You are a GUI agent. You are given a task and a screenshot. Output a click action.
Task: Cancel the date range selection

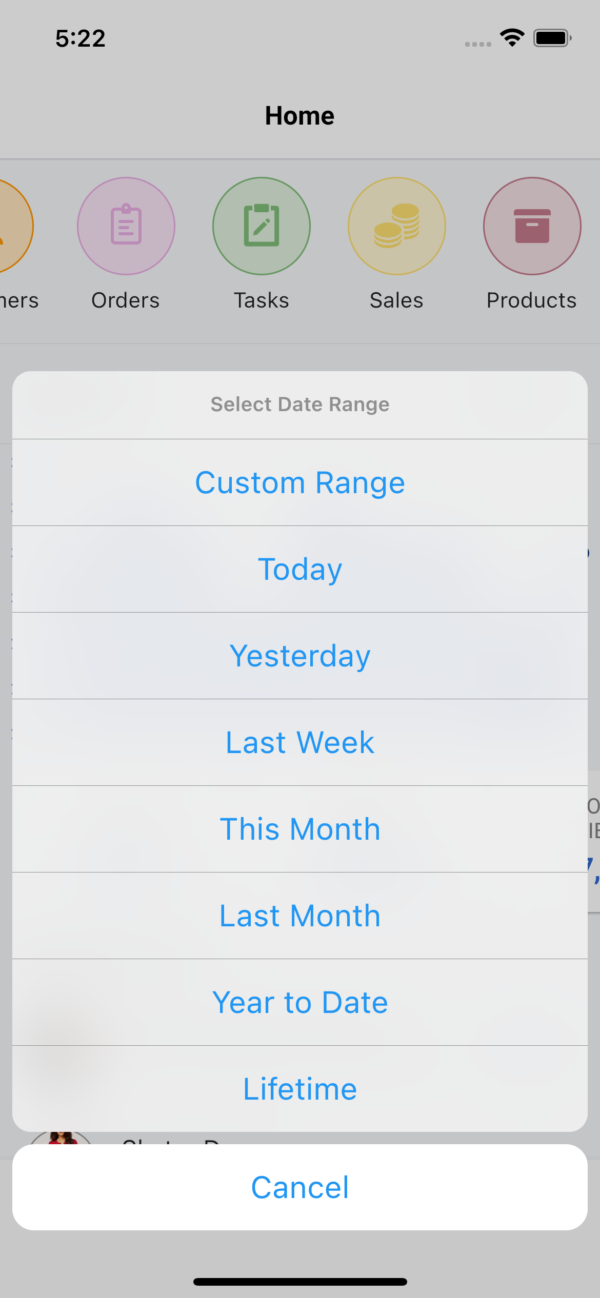coord(300,1186)
